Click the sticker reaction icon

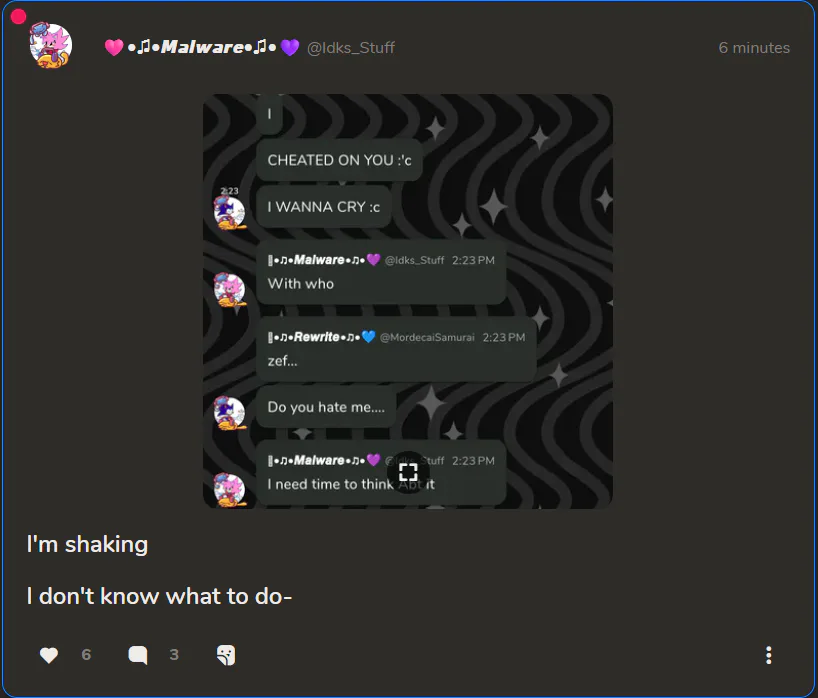226,655
